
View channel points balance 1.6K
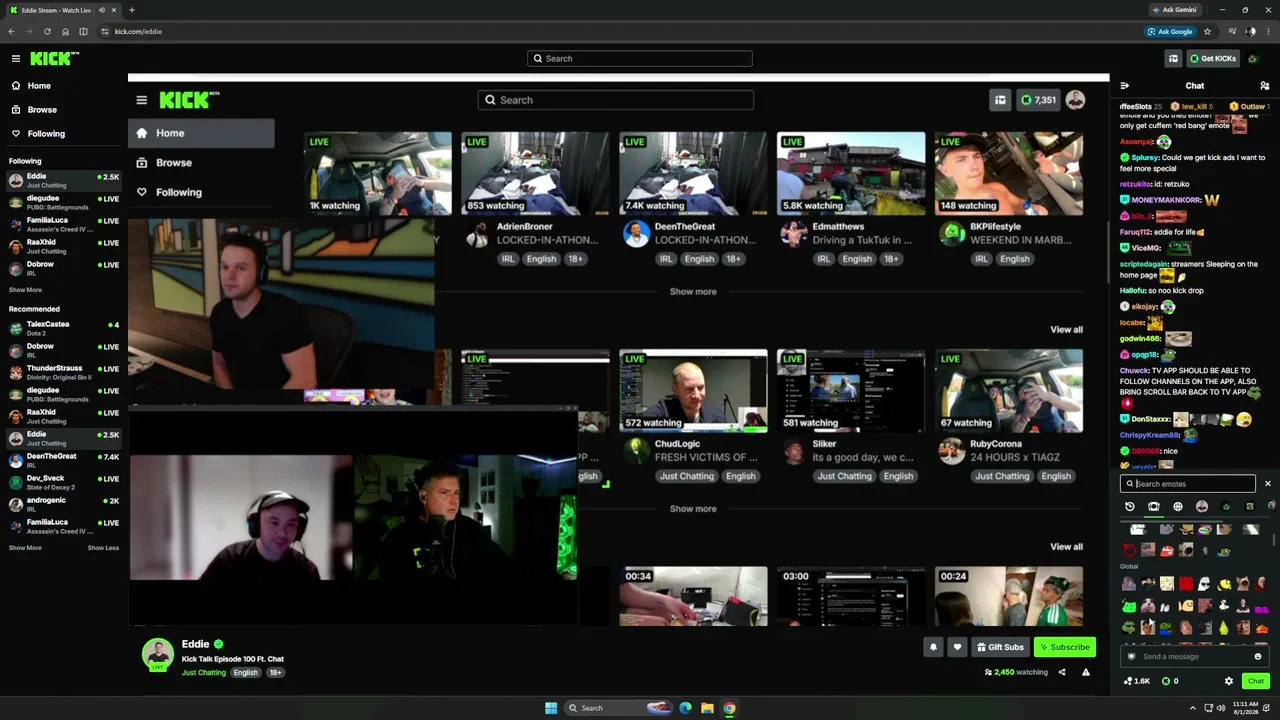[x=1137, y=681]
